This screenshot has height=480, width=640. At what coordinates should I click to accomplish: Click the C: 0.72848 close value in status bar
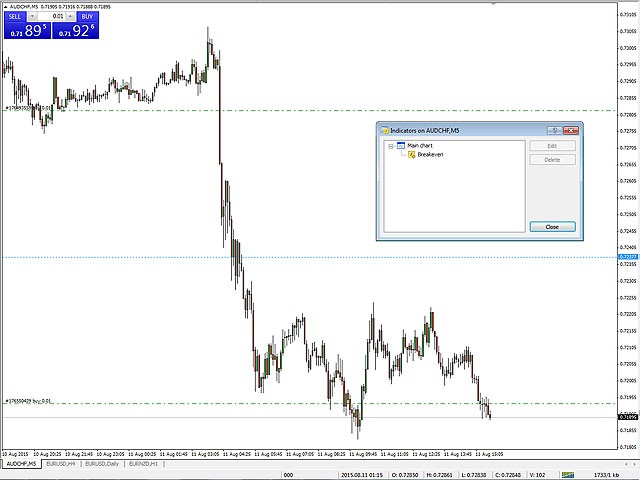click(509, 475)
